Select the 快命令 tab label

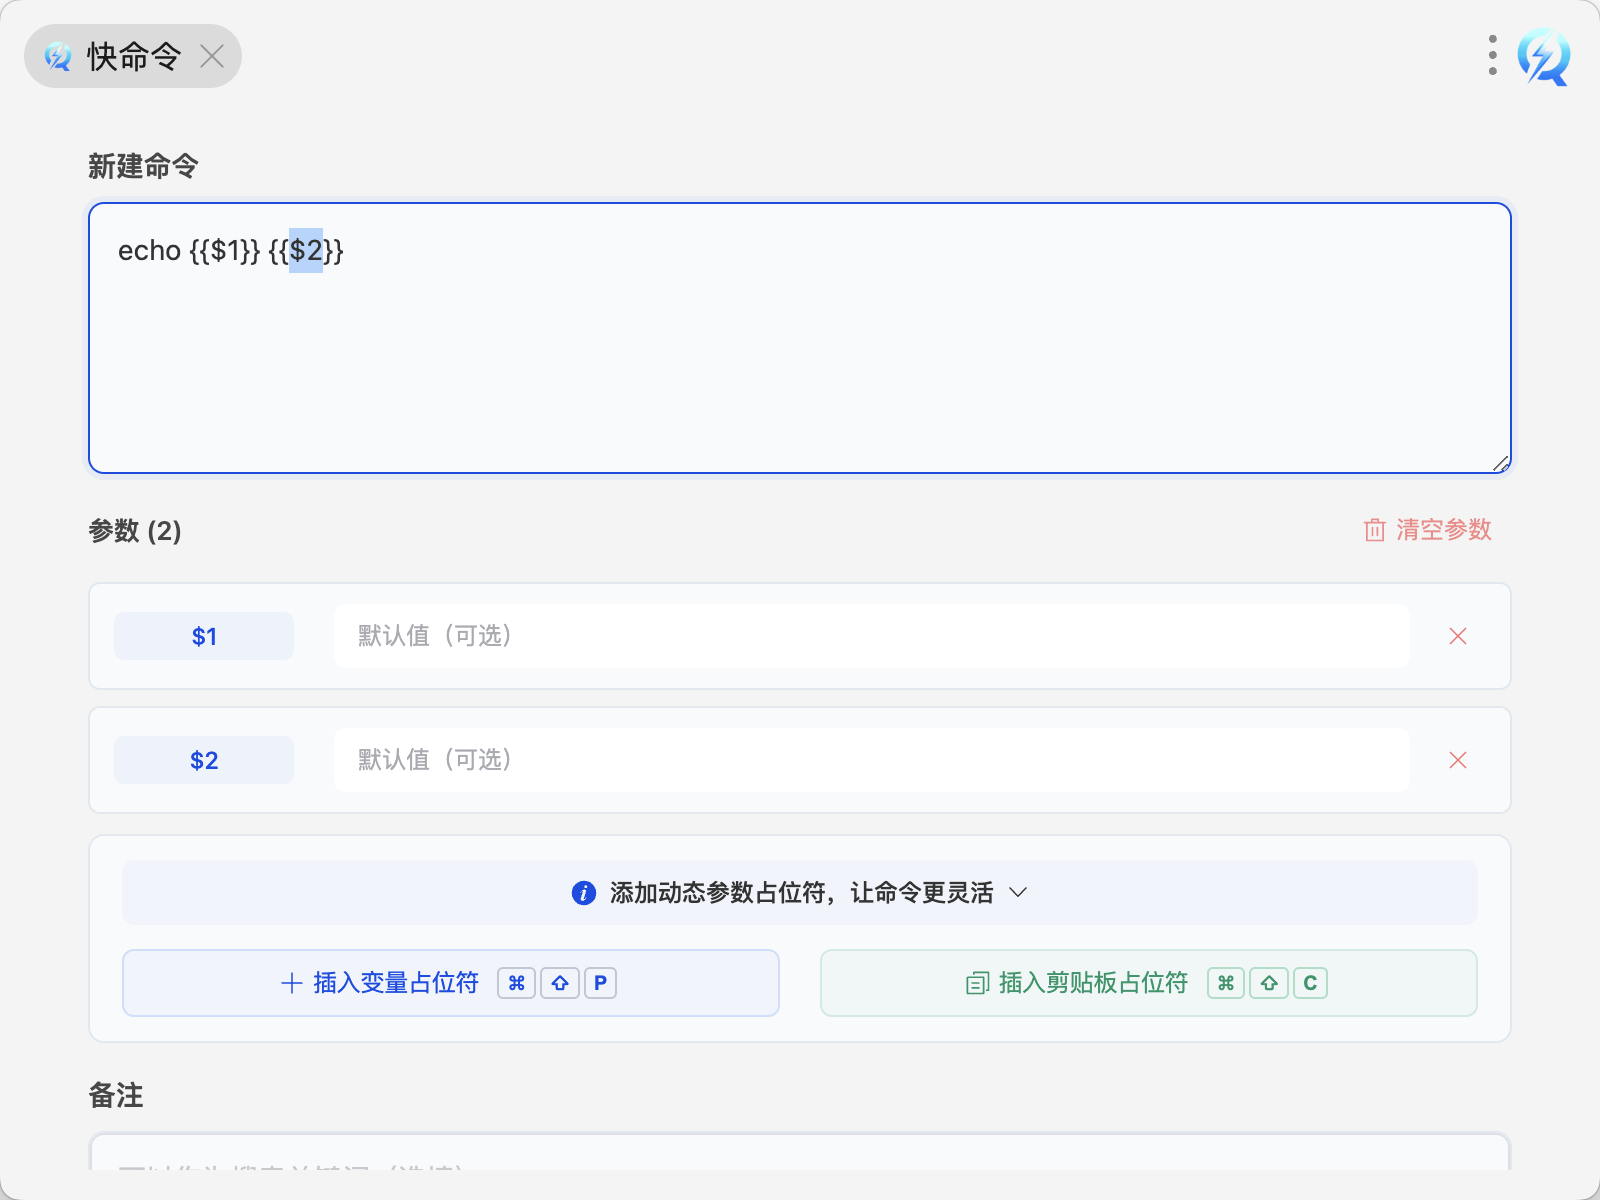point(133,56)
